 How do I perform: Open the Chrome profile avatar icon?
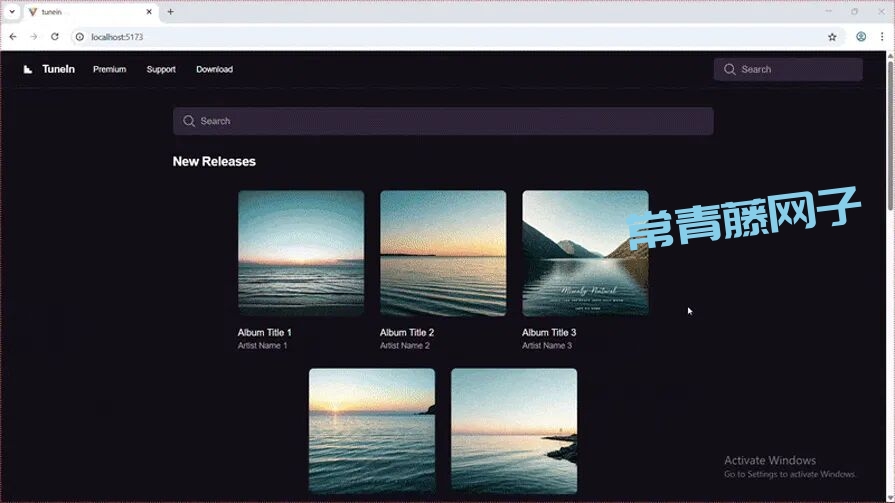[x=861, y=37]
